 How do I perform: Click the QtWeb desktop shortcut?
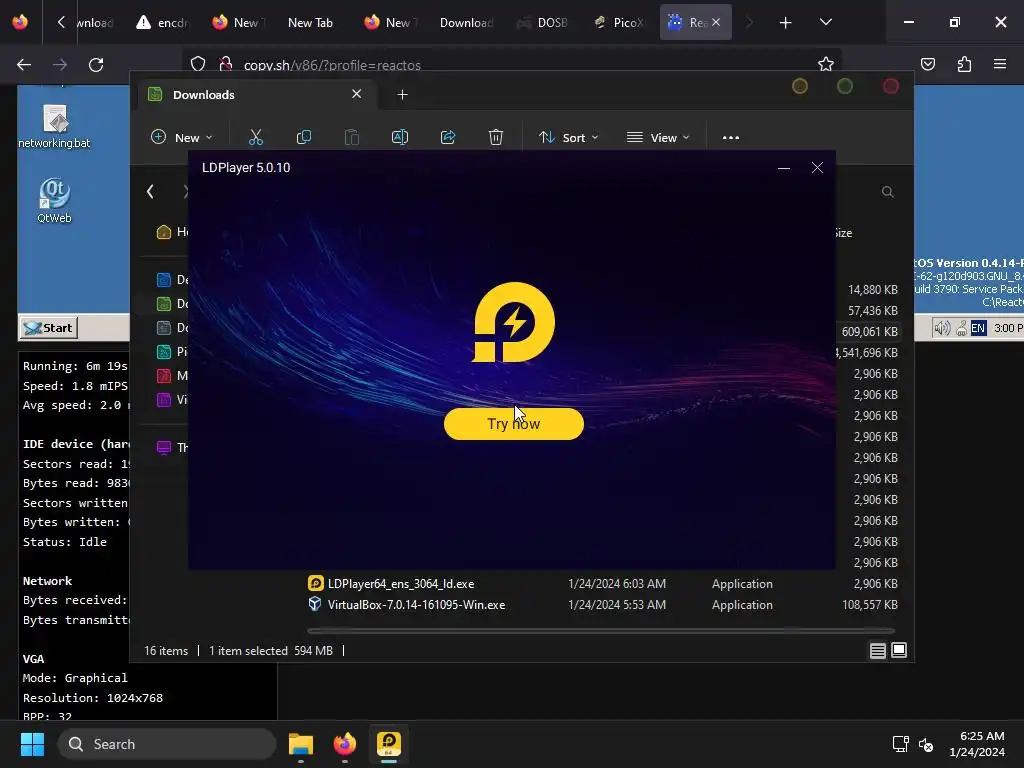tap(54, 201)
